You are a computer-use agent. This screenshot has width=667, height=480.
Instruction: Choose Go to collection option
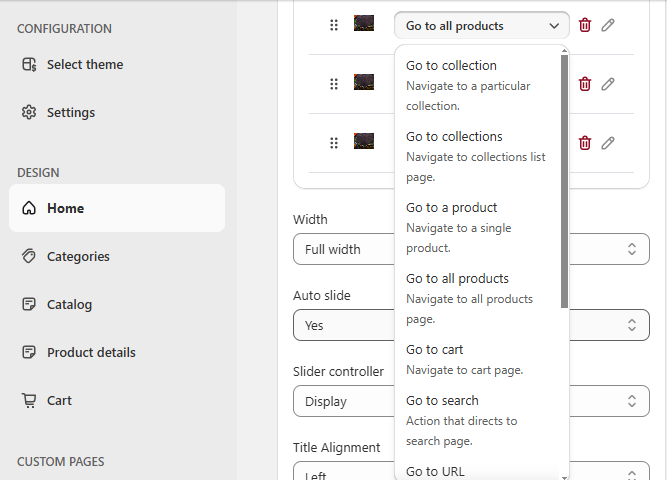pyautogui.click(x=478, y=85)
